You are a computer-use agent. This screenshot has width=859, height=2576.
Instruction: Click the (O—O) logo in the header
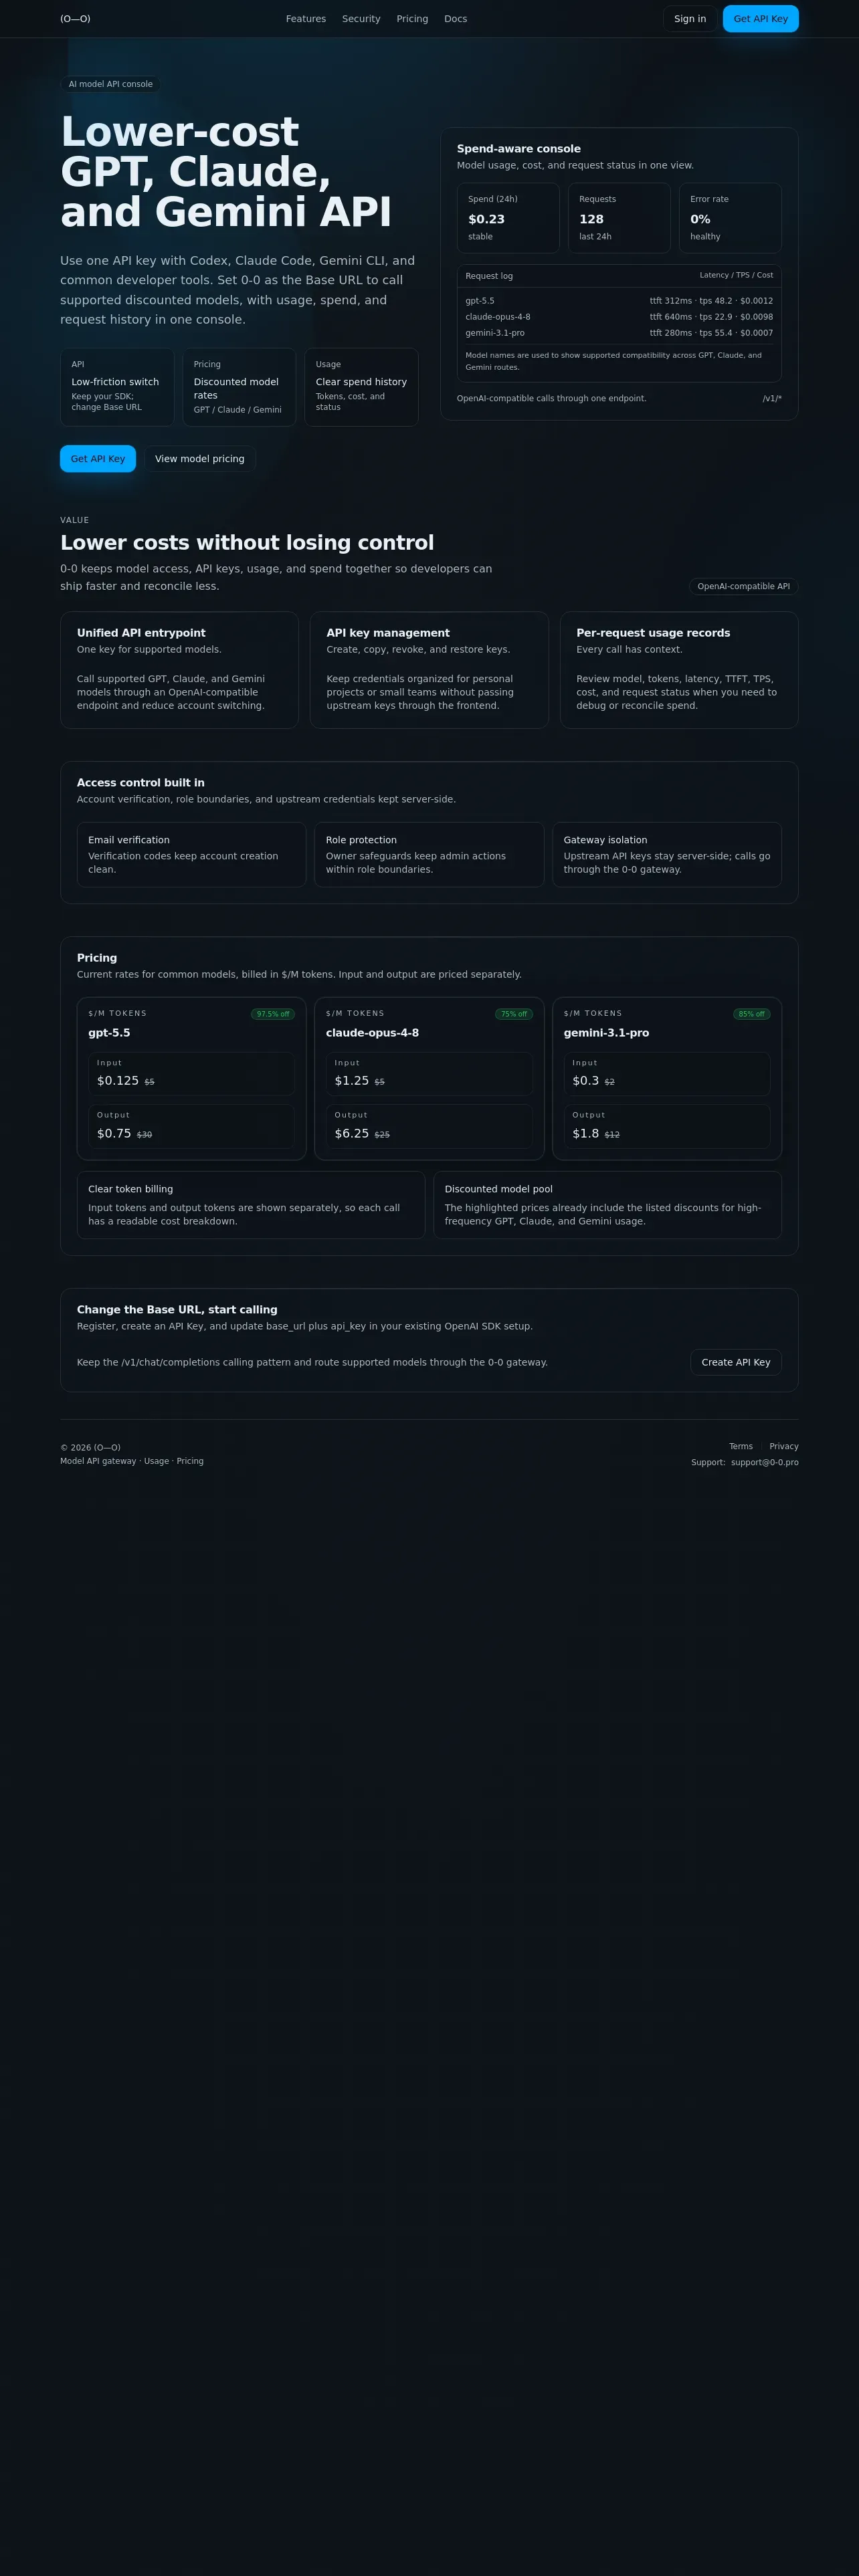pos(75,19)
